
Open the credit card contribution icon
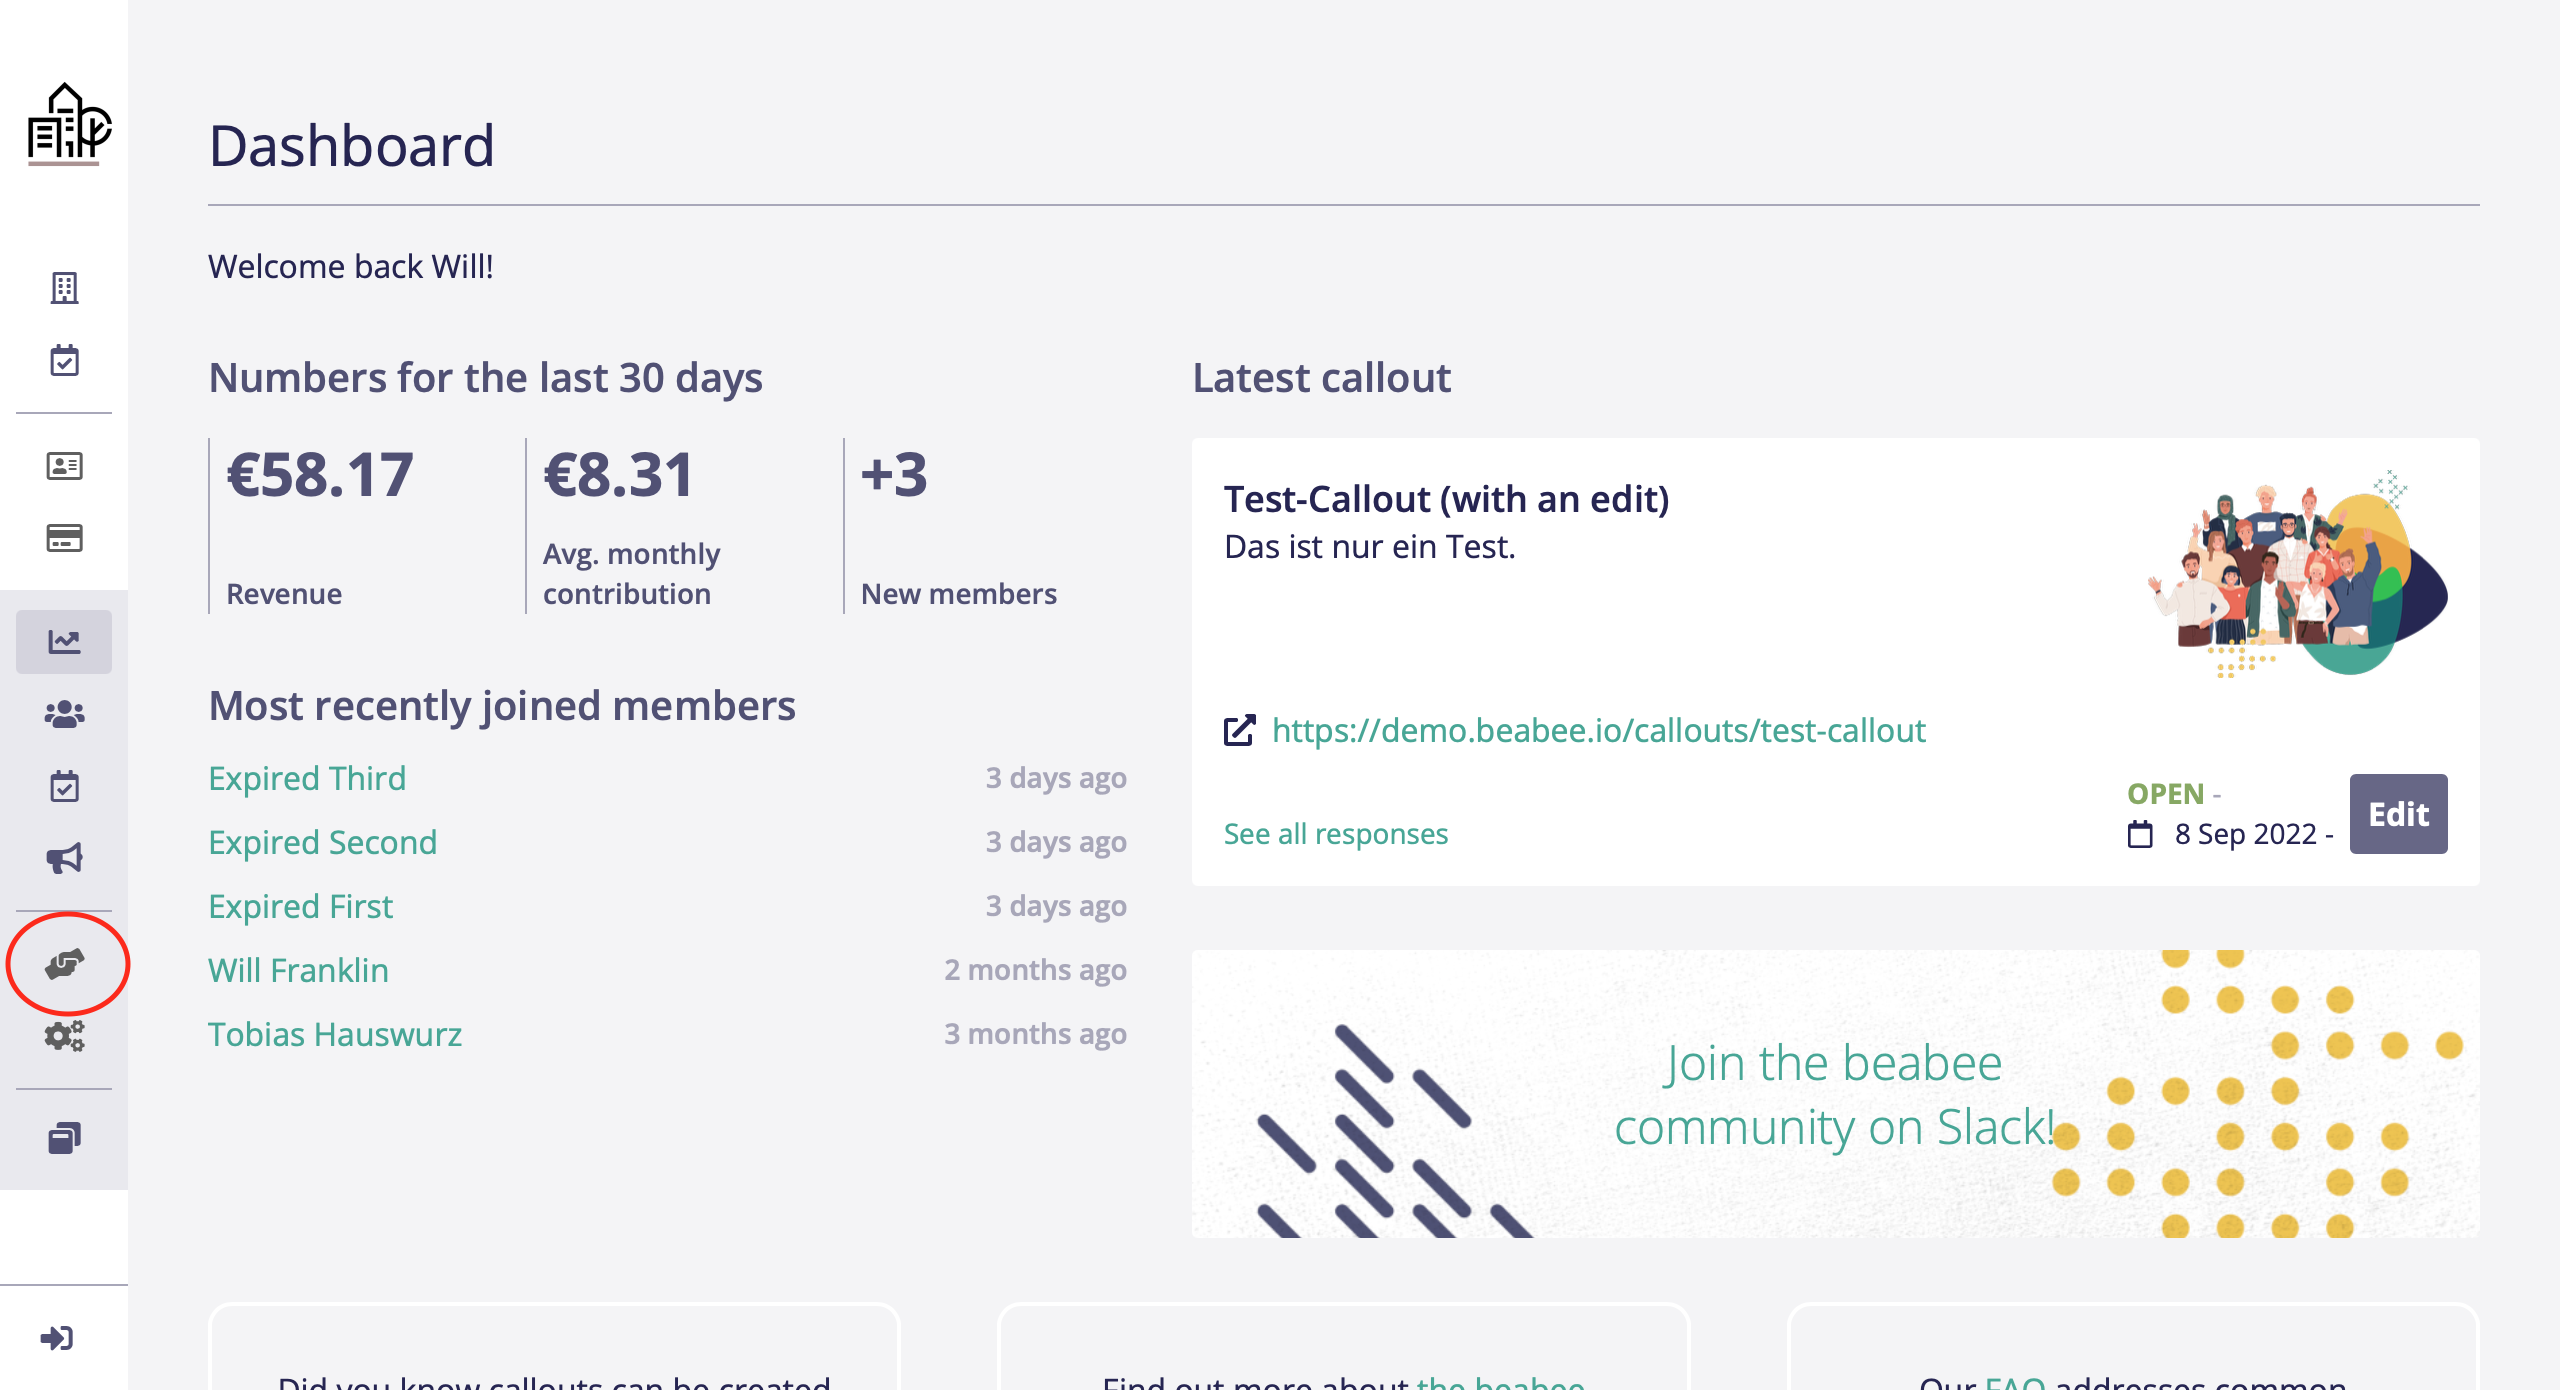pos(64,538)
